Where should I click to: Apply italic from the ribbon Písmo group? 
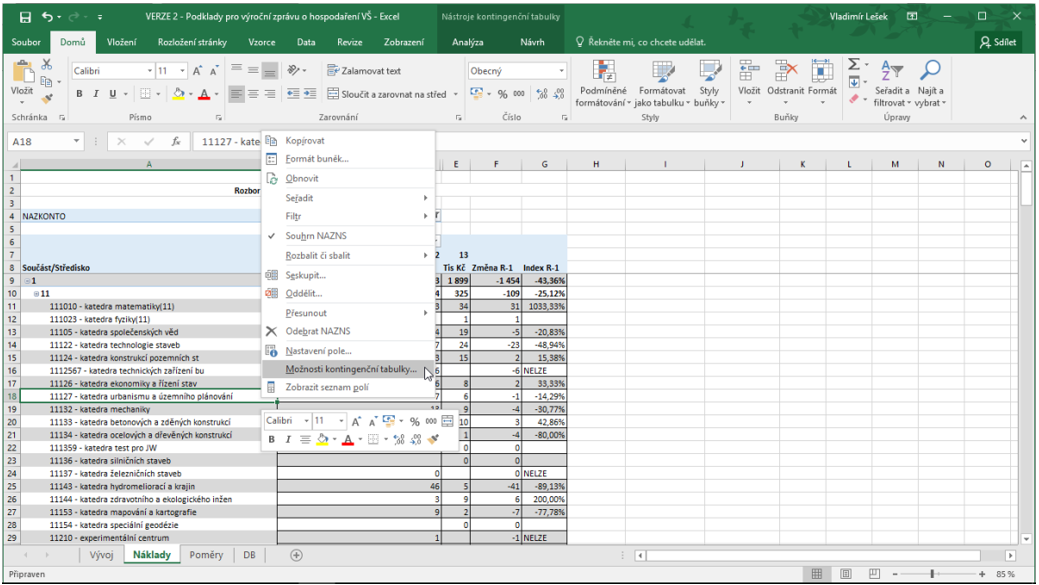click(x=96, y=94)
